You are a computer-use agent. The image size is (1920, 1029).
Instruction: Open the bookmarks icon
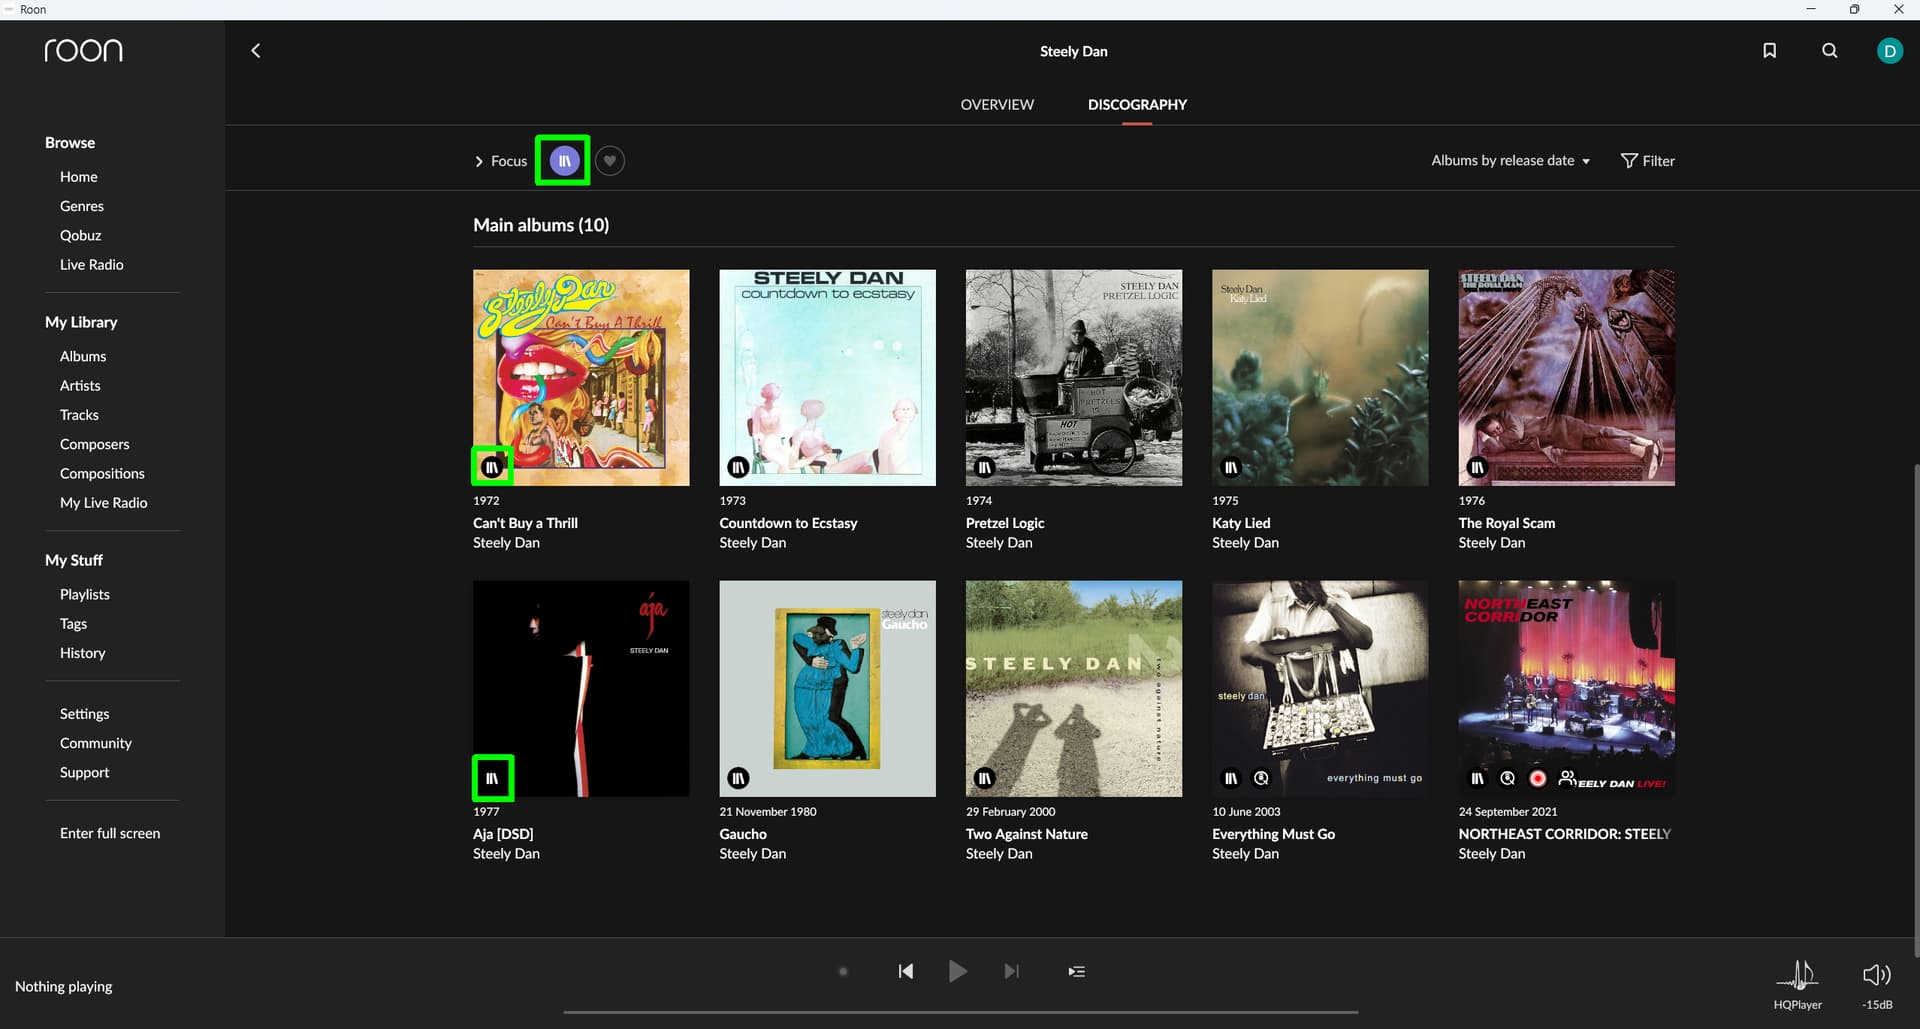(1769, 51)
